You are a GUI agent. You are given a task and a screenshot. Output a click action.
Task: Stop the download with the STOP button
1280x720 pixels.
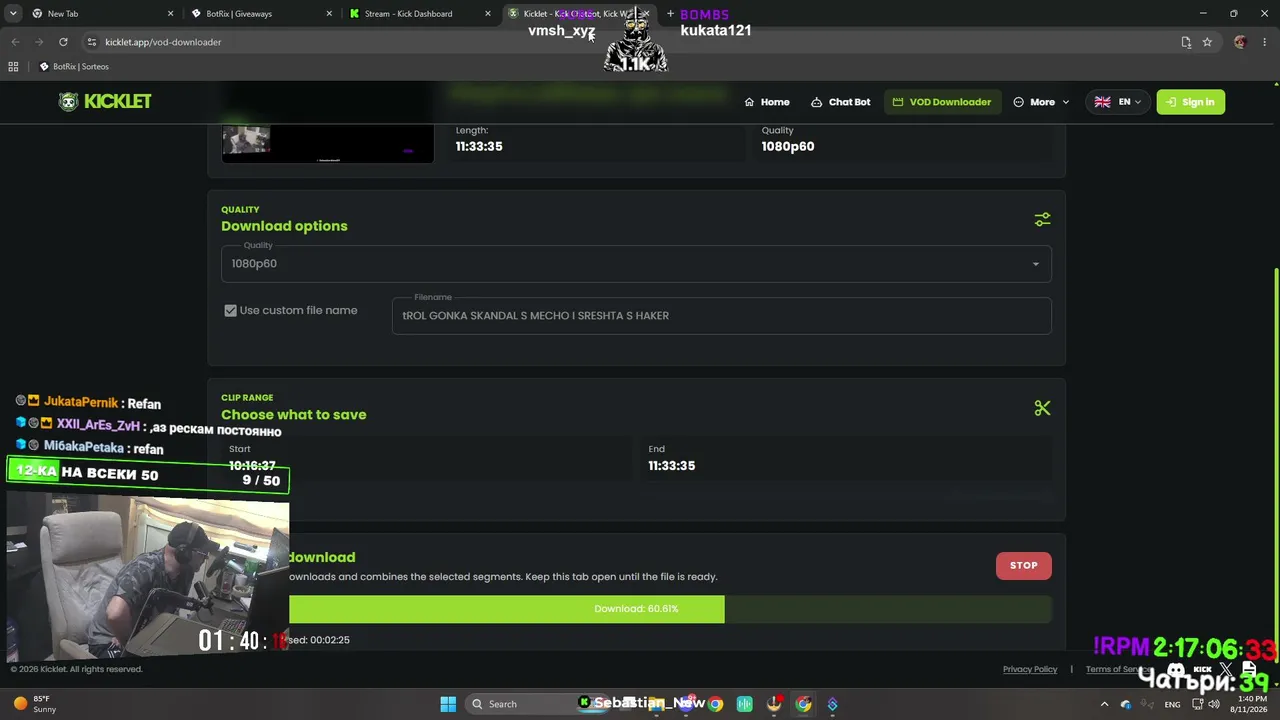pos(1024,566)
